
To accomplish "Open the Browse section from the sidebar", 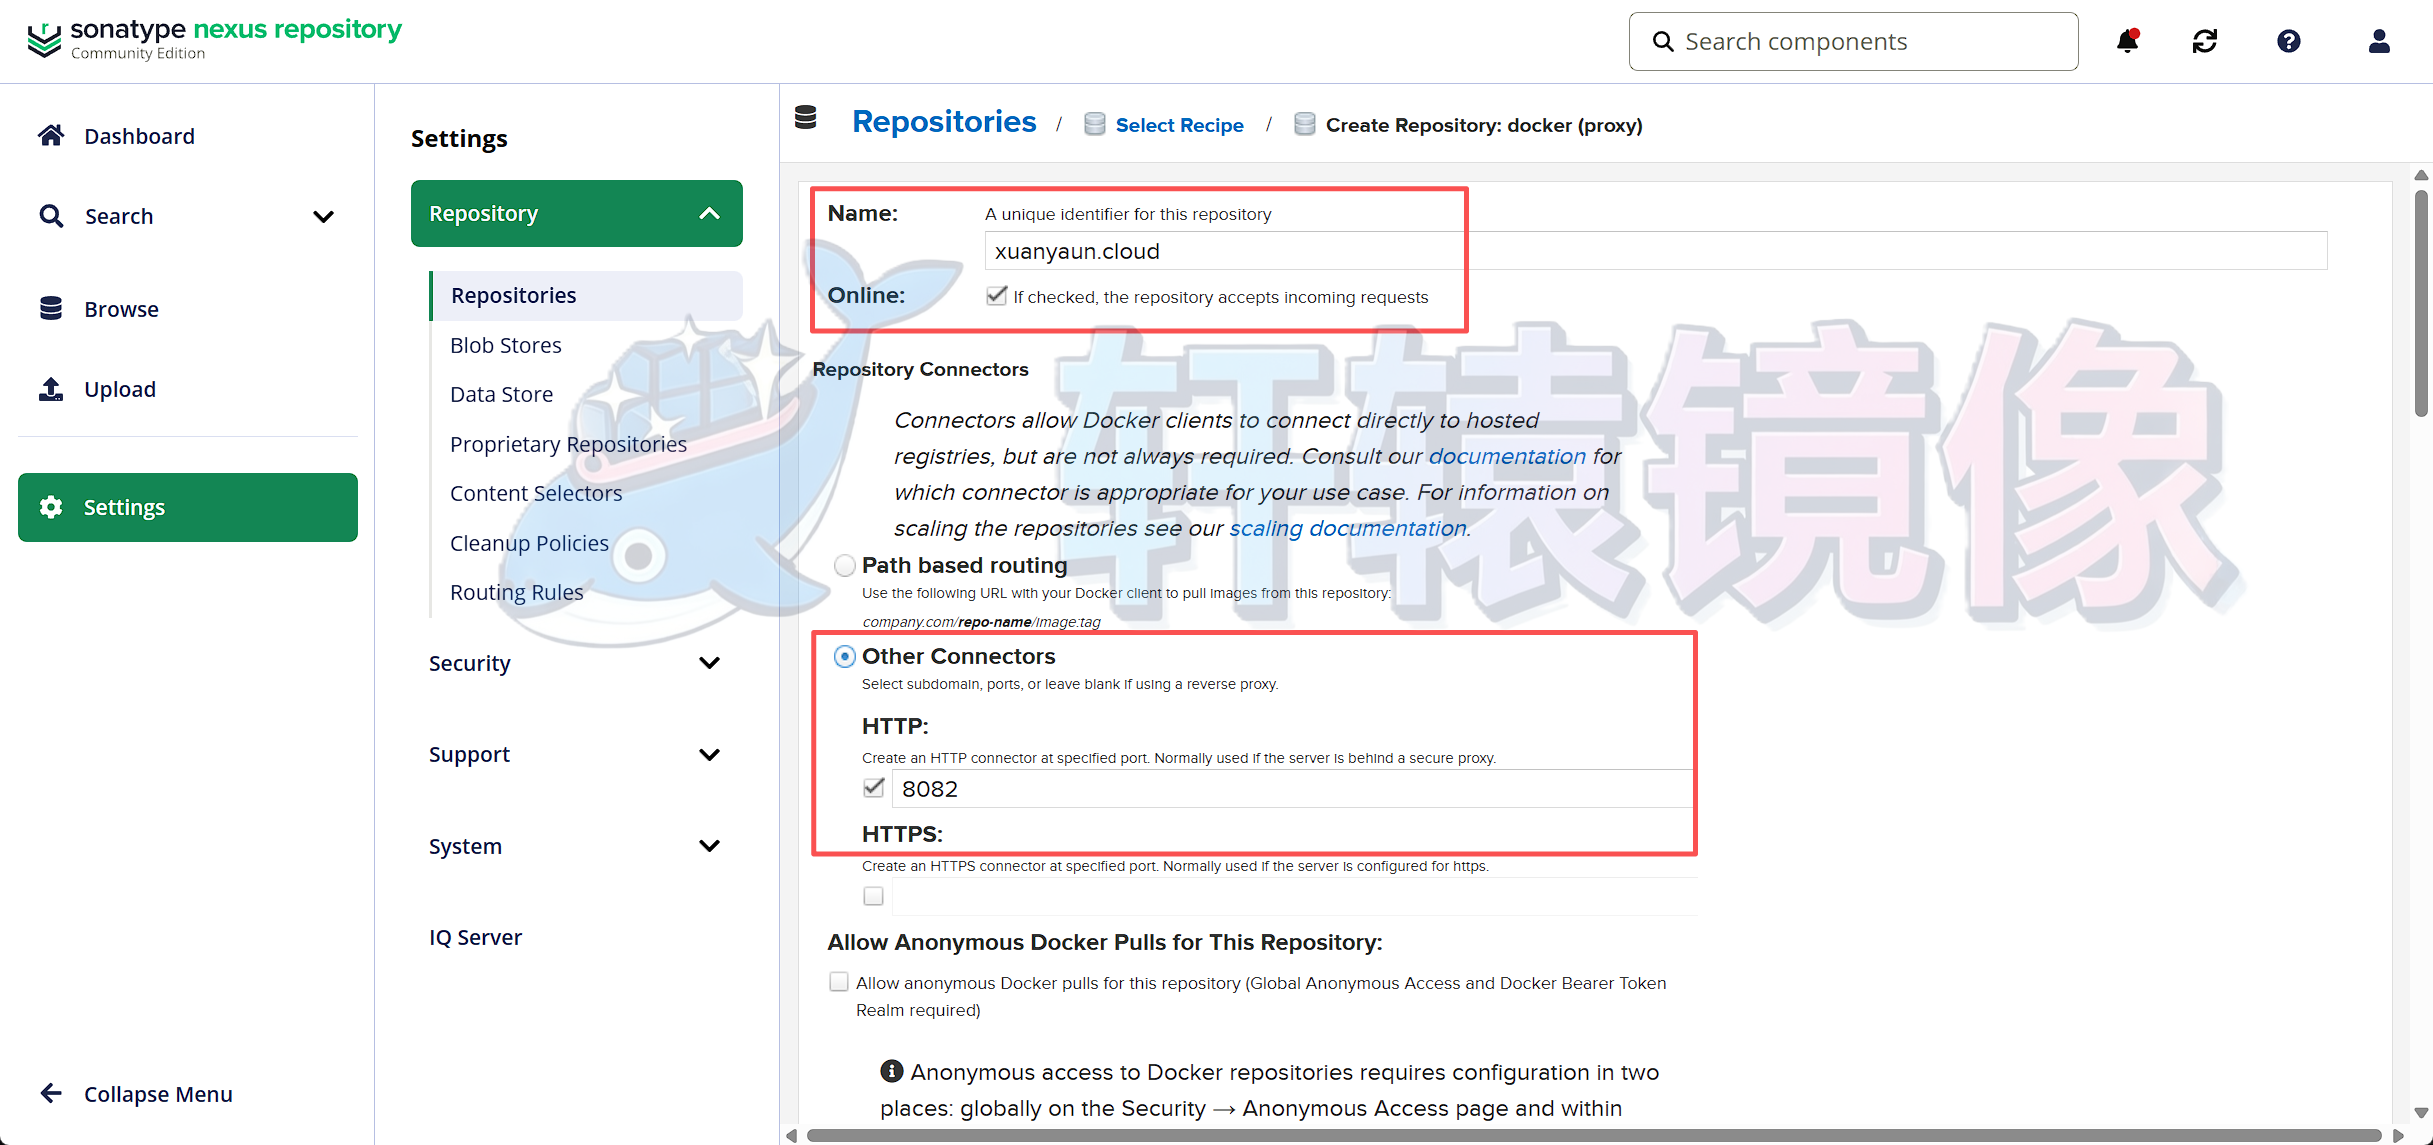I will pyautogui.click(x=51, y=308).
